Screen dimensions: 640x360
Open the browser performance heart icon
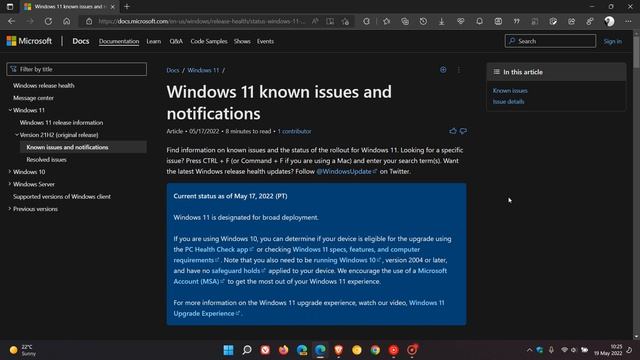click(460, 21)
